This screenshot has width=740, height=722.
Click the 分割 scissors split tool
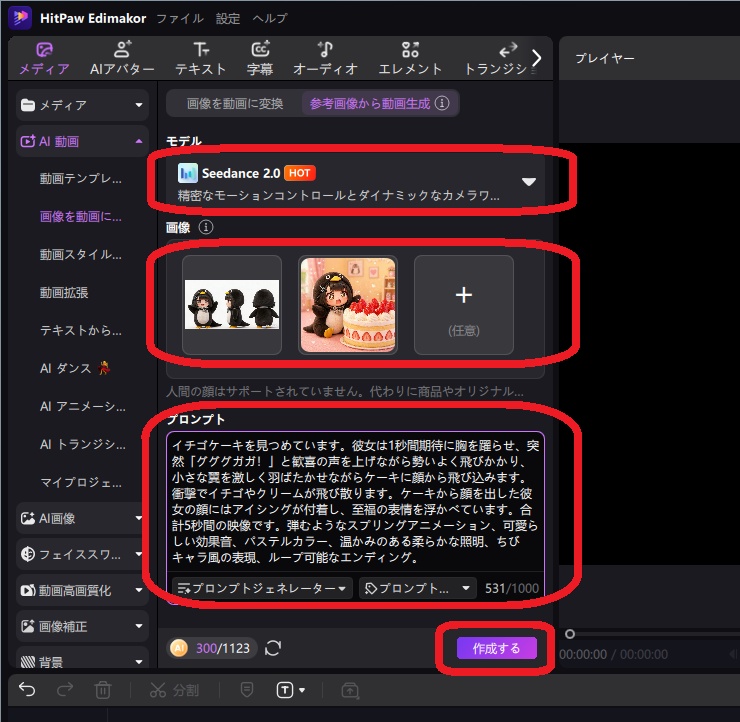174,690
